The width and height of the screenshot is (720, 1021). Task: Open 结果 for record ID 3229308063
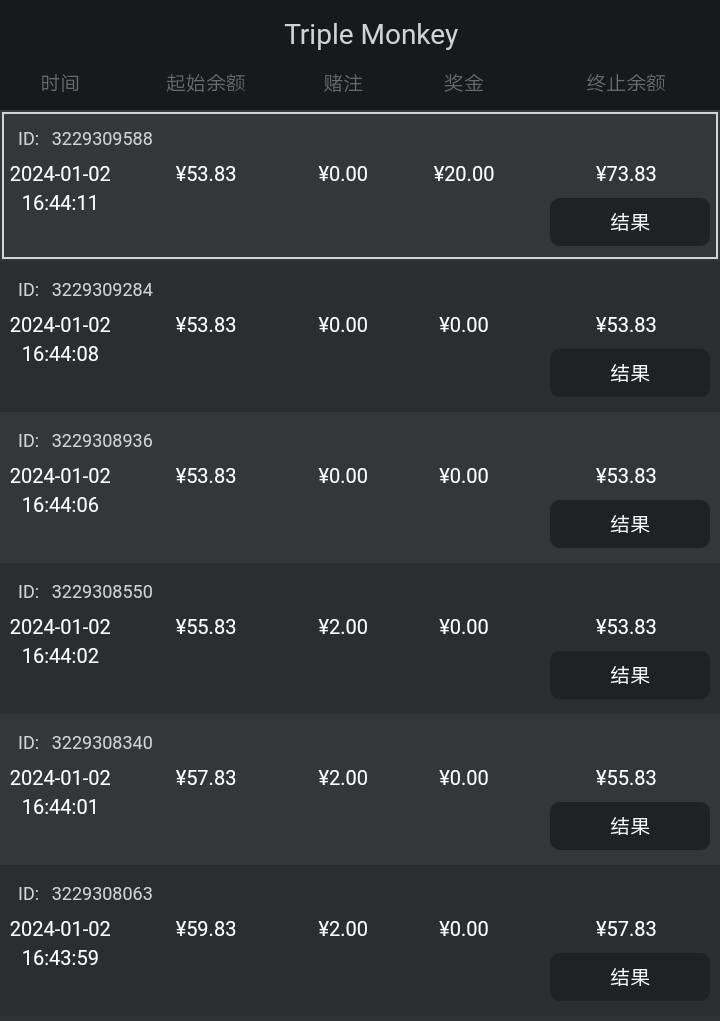click(630, 977)
